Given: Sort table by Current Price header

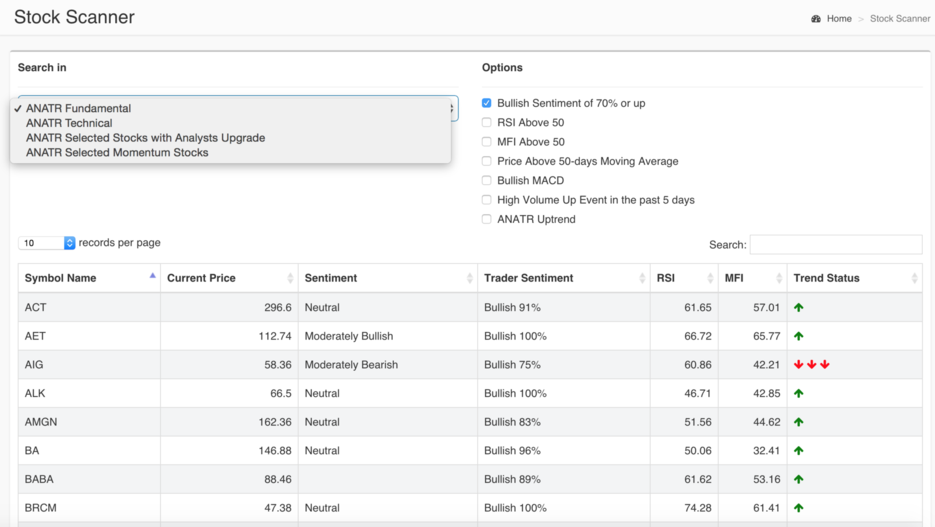Looking at the screenshot, I should (230, 278).
